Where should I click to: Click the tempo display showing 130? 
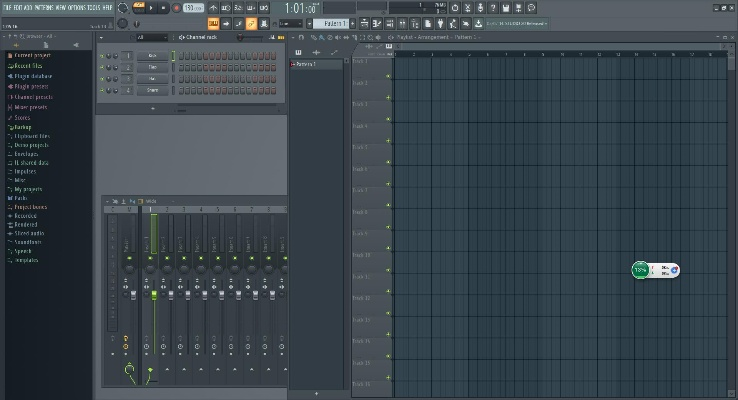click(x=189, y=8)
